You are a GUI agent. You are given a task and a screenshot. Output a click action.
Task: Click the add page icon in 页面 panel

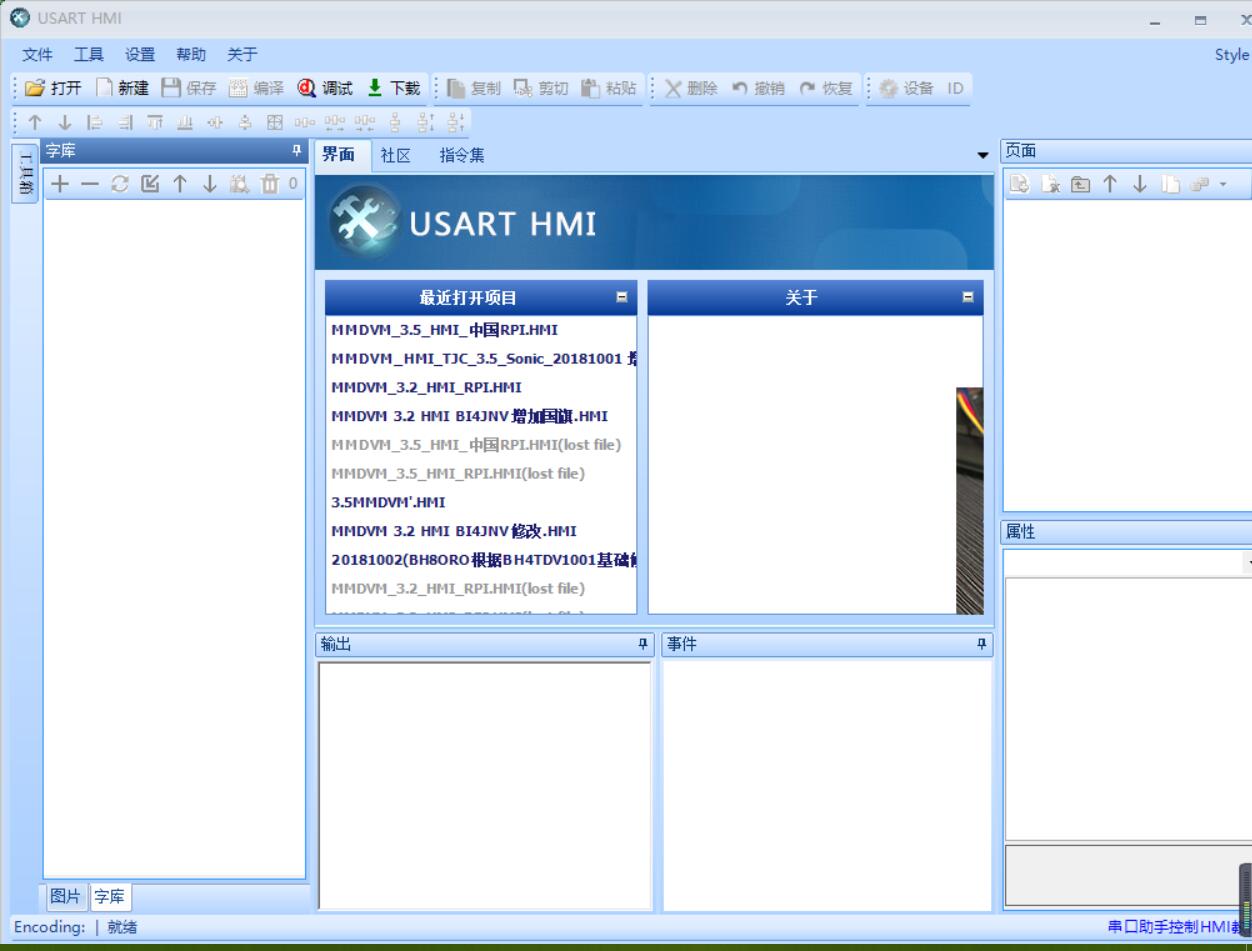(1019, 184)
